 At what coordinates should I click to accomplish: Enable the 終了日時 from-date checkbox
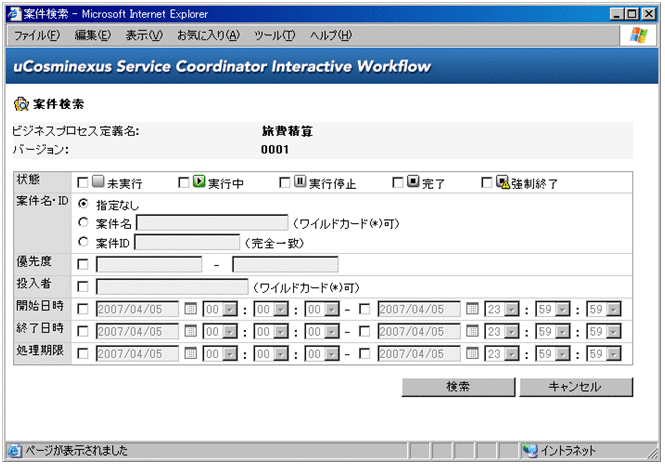pyautogui.click(x=83, y=331)
